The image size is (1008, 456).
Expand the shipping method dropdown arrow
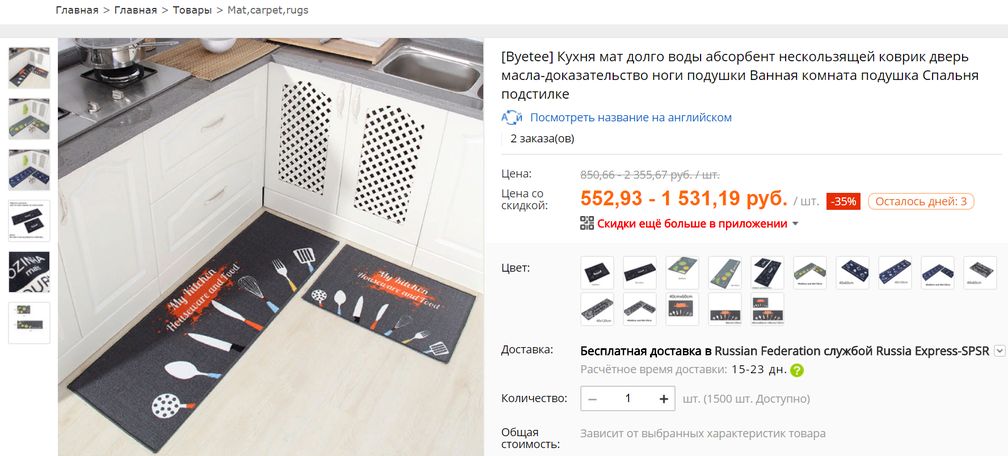(999, 351)
